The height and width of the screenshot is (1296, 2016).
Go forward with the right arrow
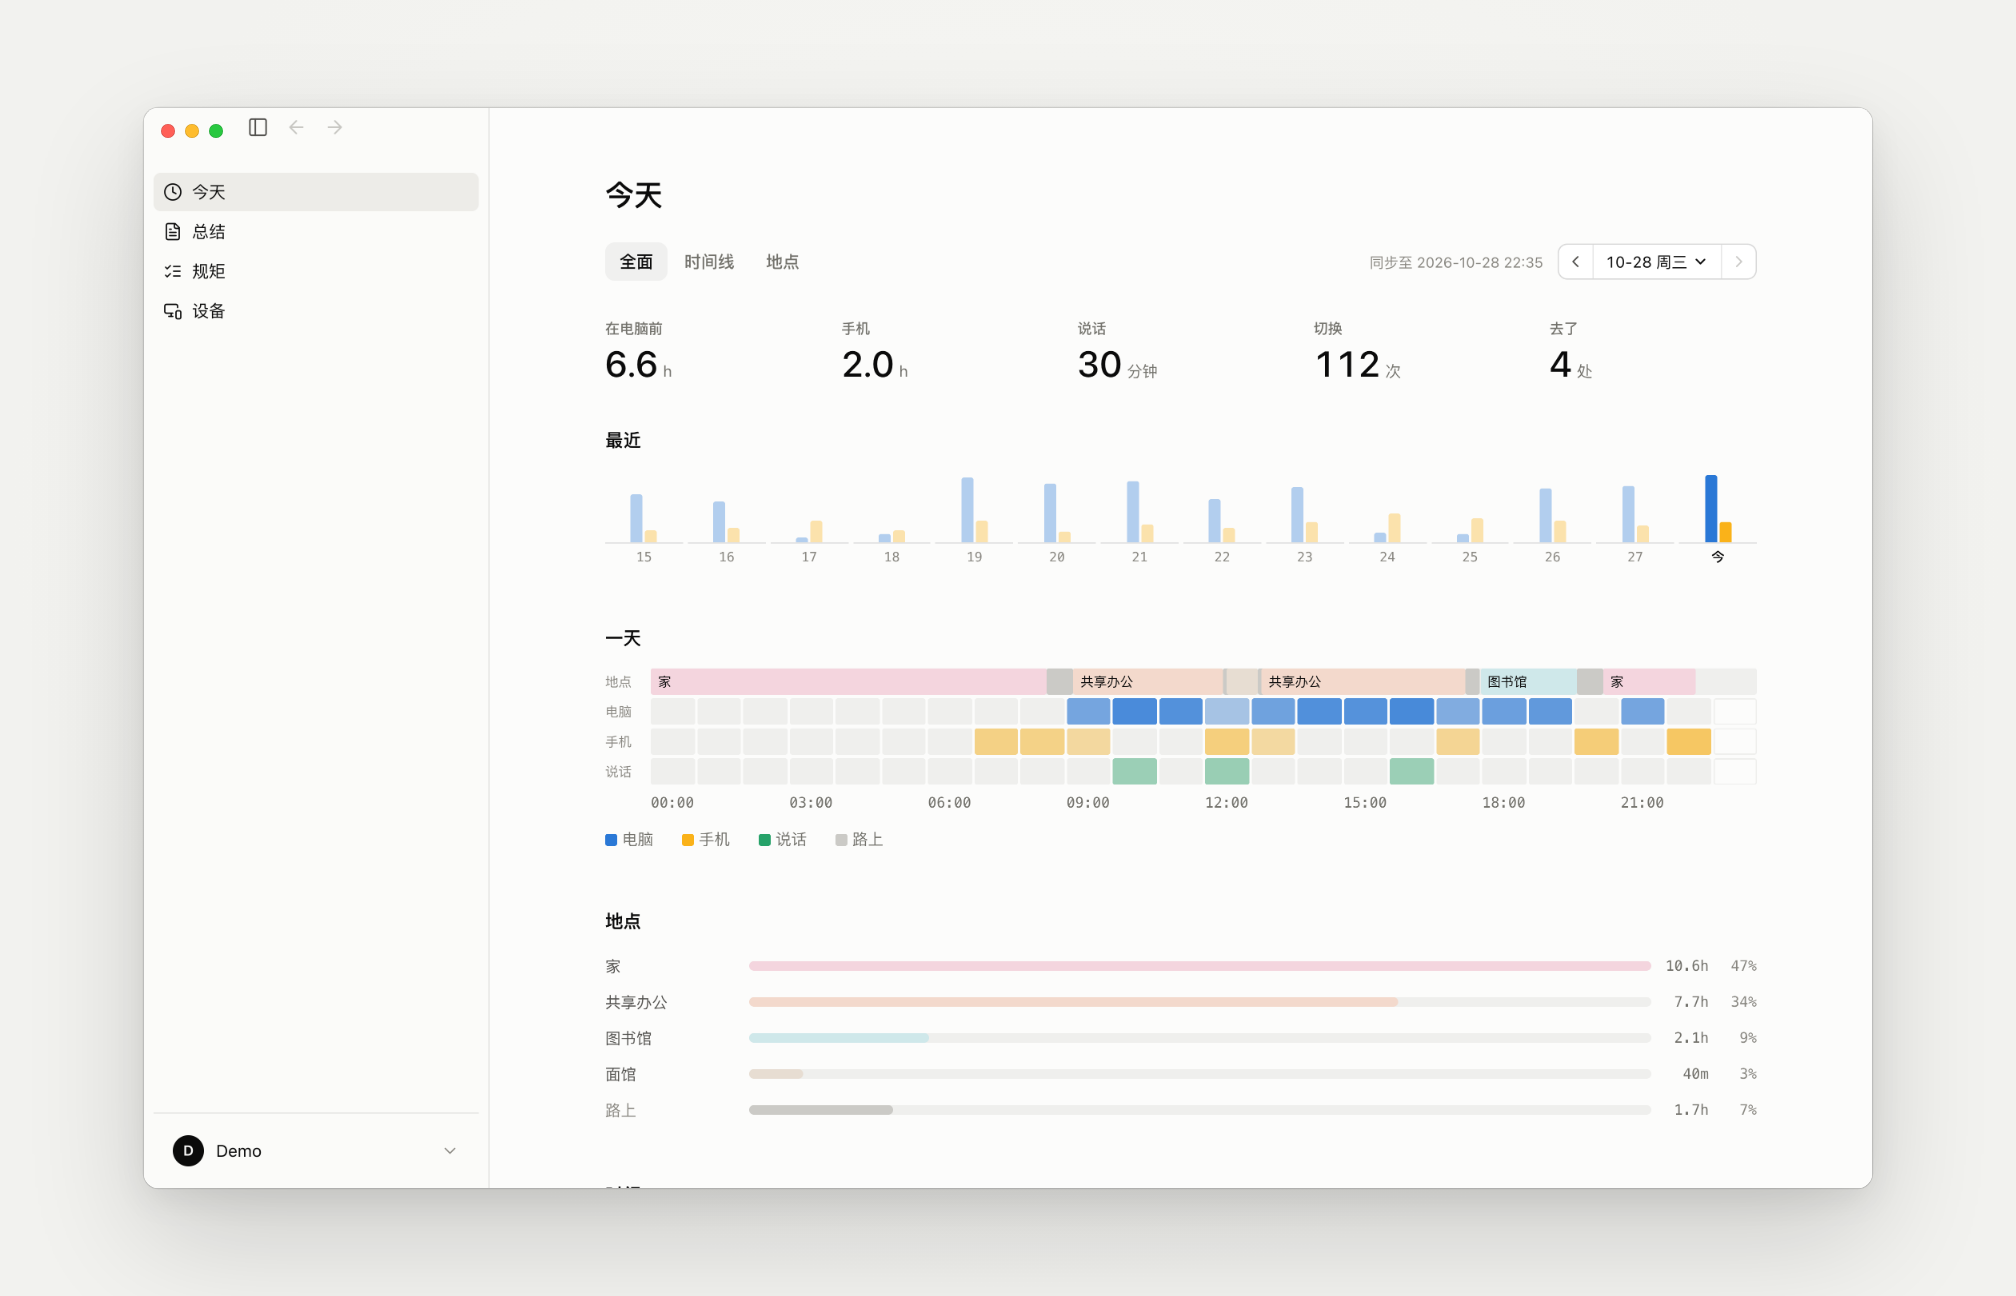[x=335, y=127]
